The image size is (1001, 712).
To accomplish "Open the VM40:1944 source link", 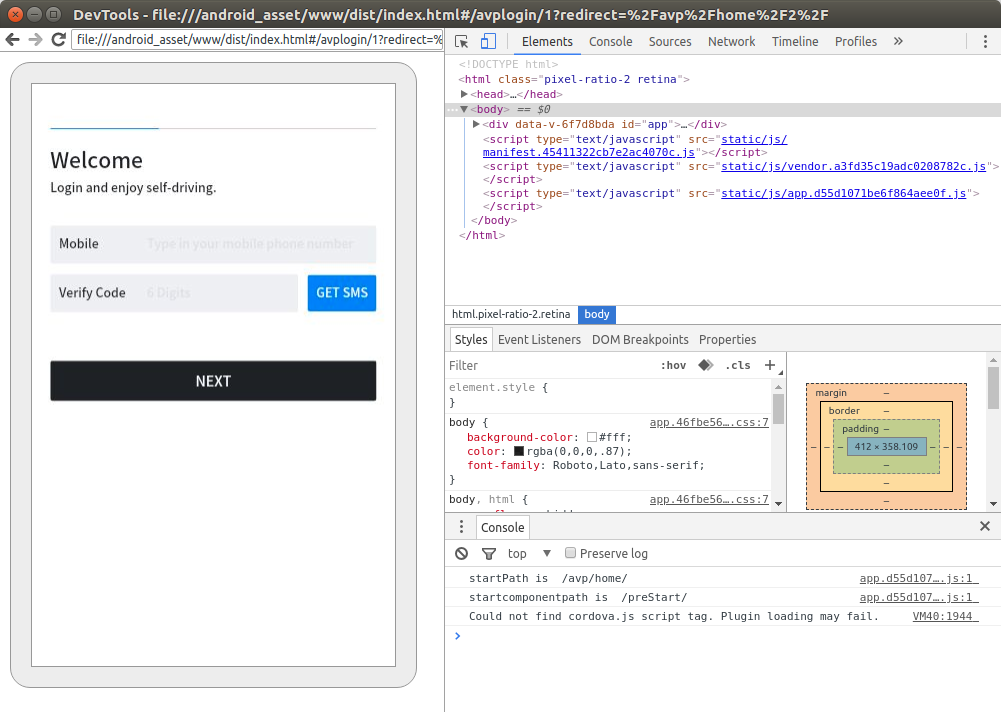I will [x=945, y=616].
